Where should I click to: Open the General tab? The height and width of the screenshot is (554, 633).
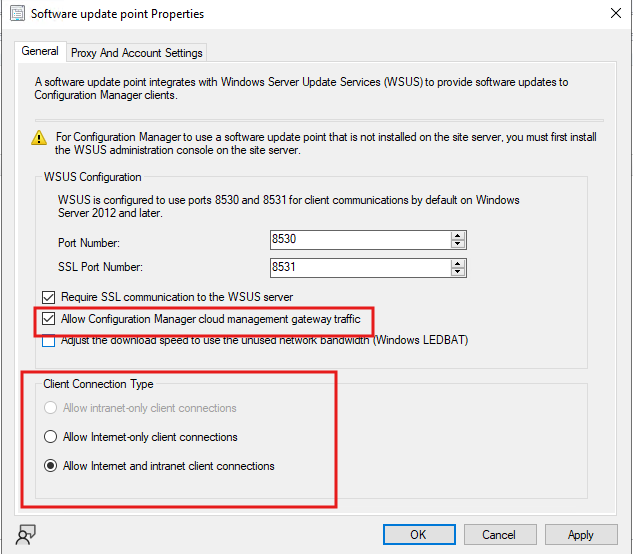[x=40, y=51]
